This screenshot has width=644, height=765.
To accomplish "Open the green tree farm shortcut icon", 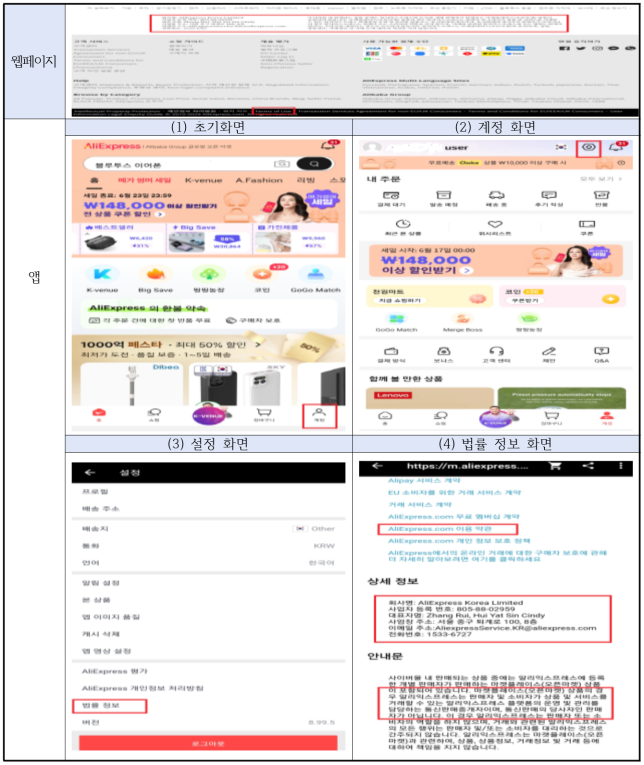I will coord(209,274).
